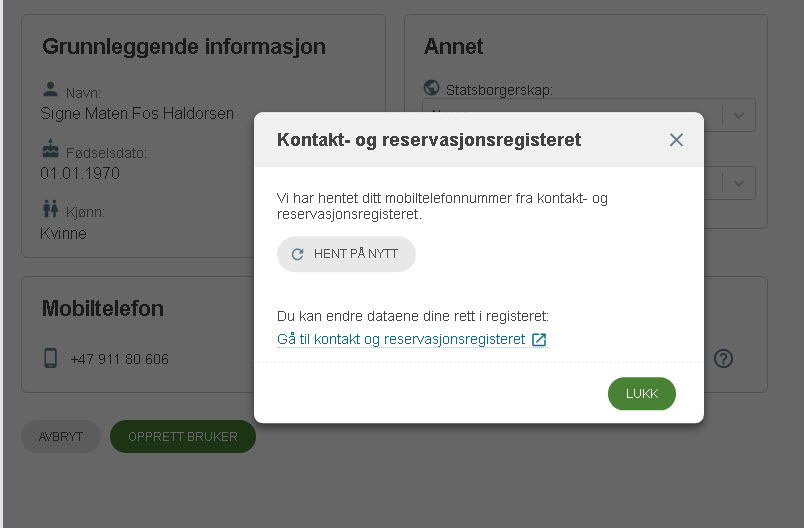Click the refresh icon in HENT PÅ NYTT

(297, 254)
